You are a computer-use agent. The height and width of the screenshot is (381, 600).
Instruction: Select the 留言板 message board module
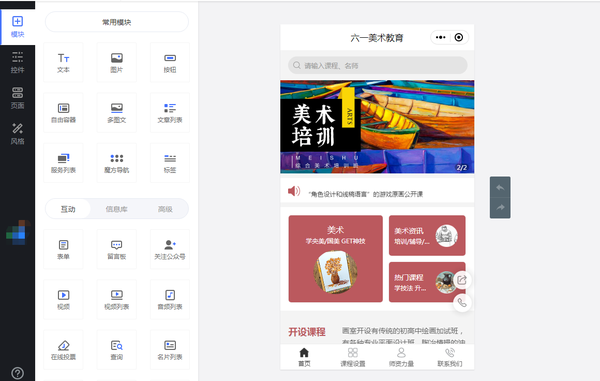point(117,249)
